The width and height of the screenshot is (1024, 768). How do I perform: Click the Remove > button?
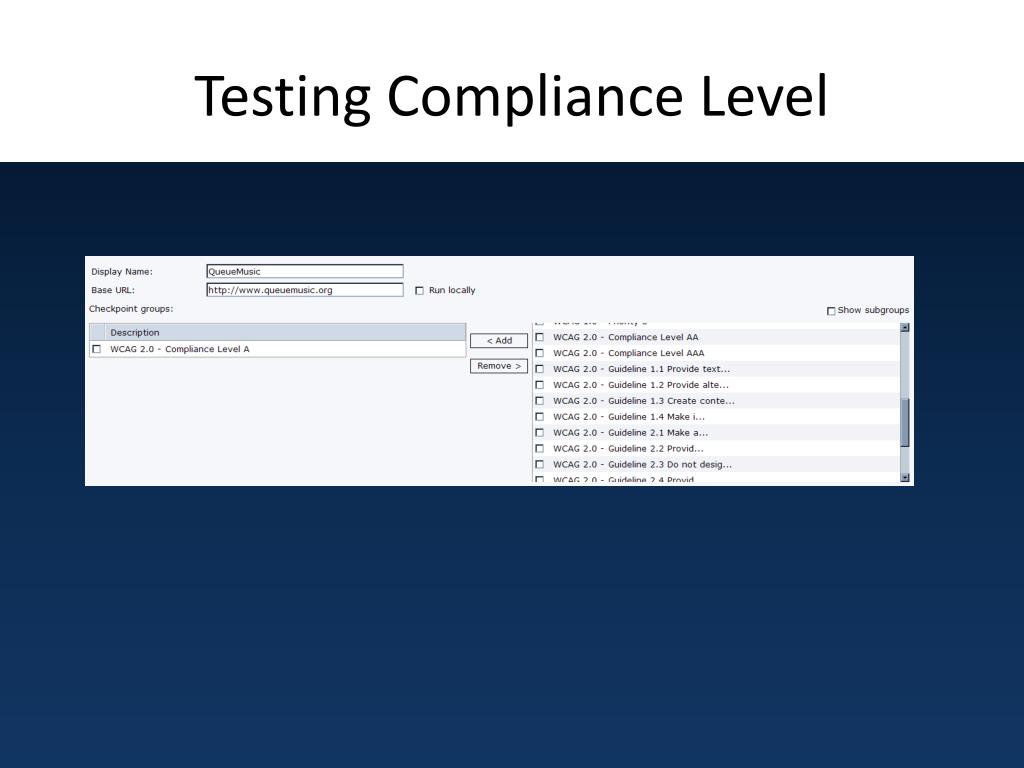pyautogui.click(x=499, y=366)
